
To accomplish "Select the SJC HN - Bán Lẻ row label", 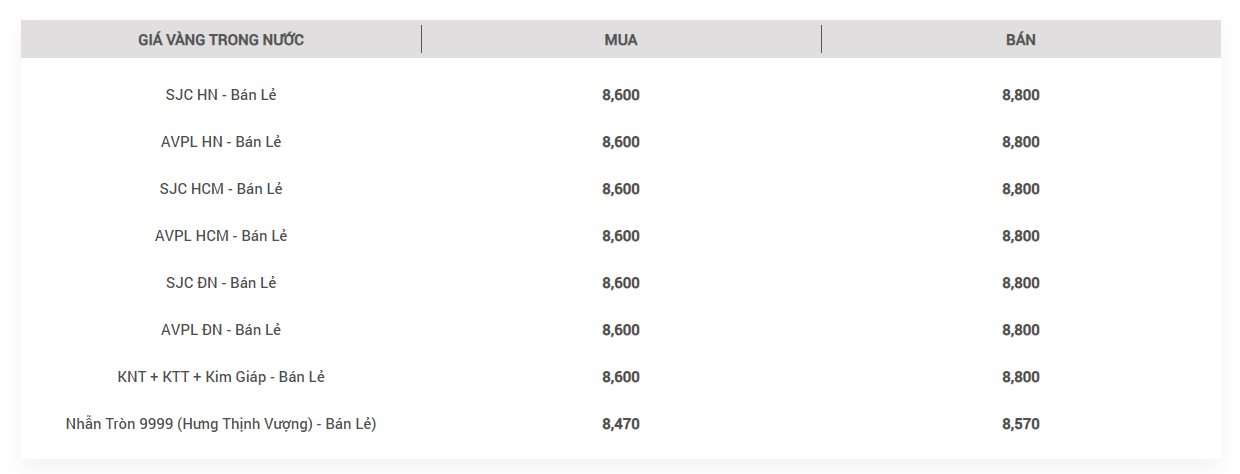I will coord(221,95).
